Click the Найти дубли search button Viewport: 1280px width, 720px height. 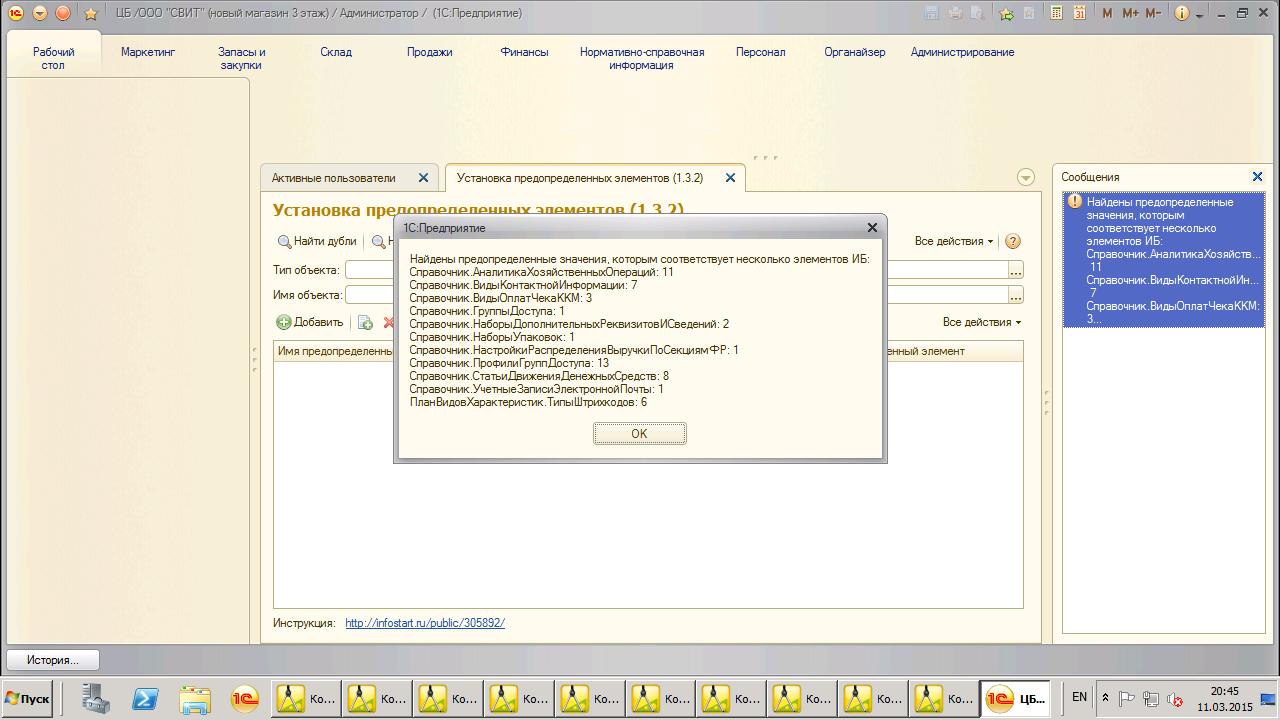pos(317,241)
